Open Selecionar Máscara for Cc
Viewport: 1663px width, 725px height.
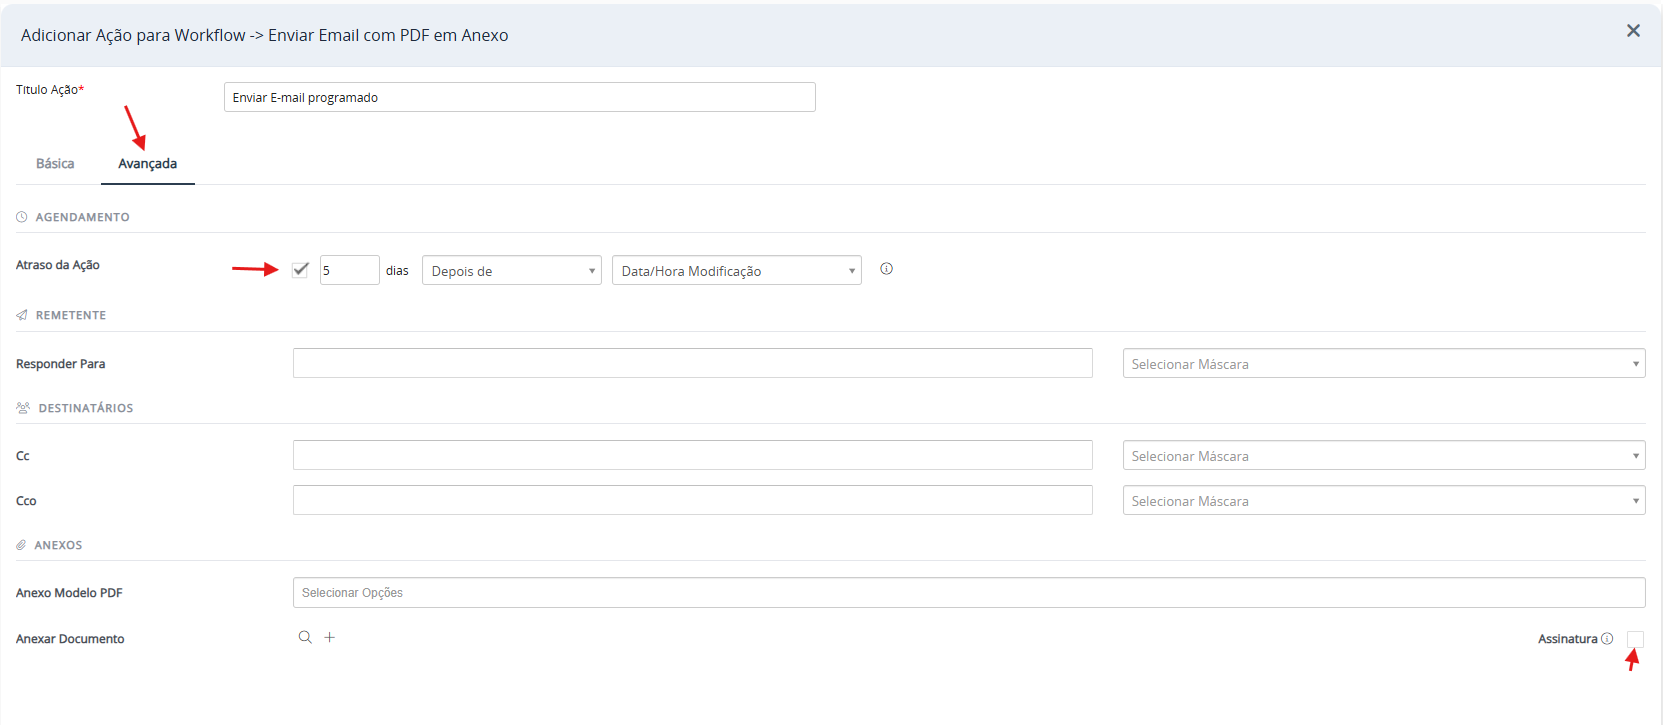pos(1384,455)
